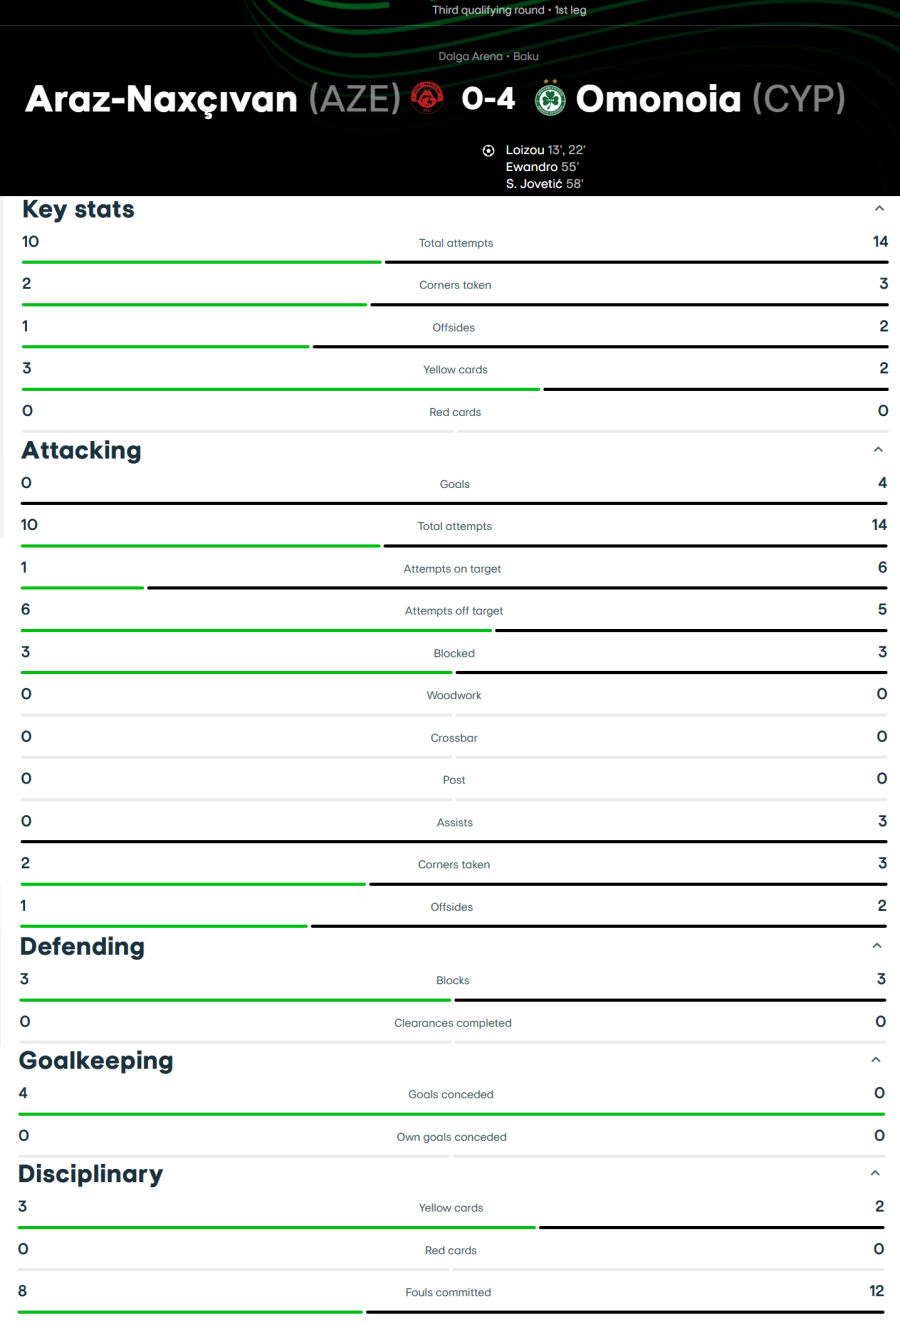Click the Omonoia club crest icon
The width and height of the screenshot is (900, 1325).
(550, 98)
